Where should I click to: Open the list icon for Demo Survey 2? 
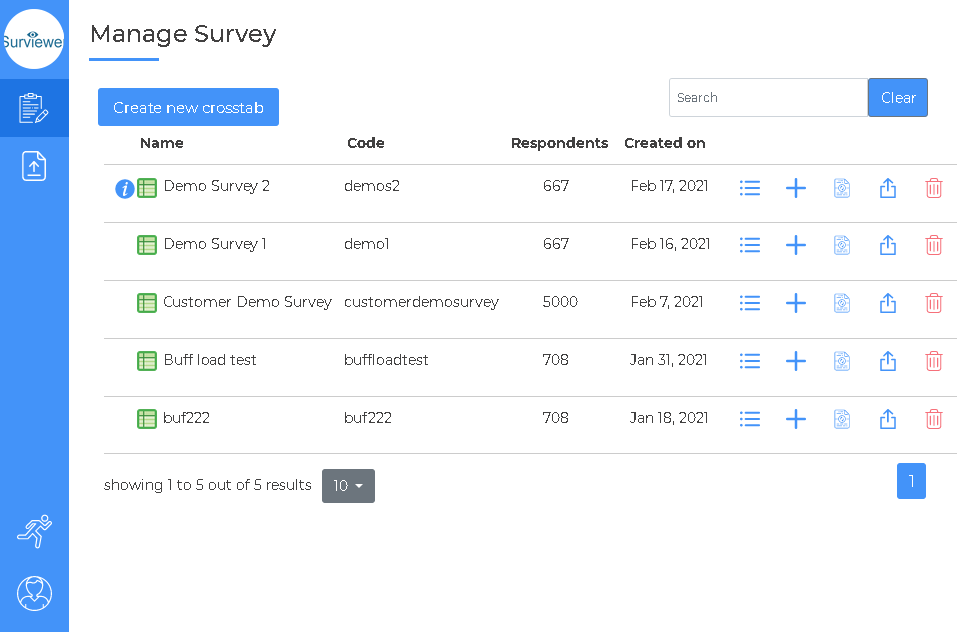749,188
